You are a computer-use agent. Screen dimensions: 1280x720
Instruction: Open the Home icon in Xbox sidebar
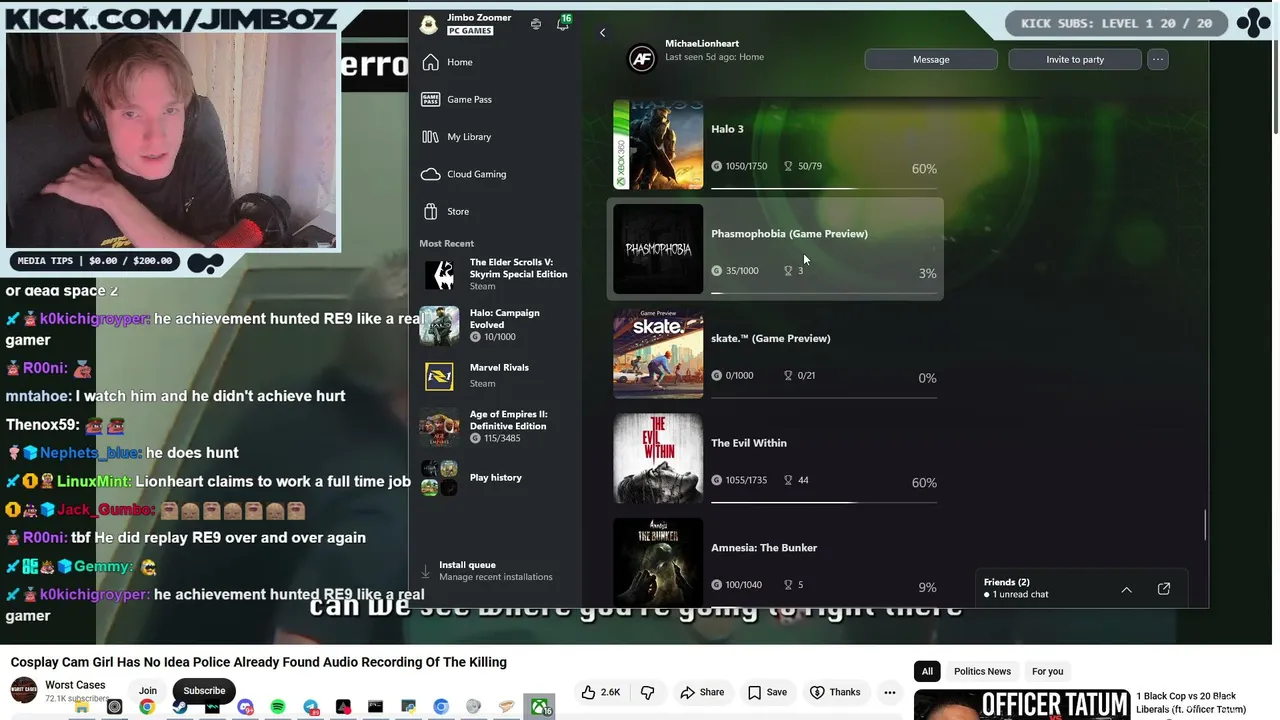430,62
